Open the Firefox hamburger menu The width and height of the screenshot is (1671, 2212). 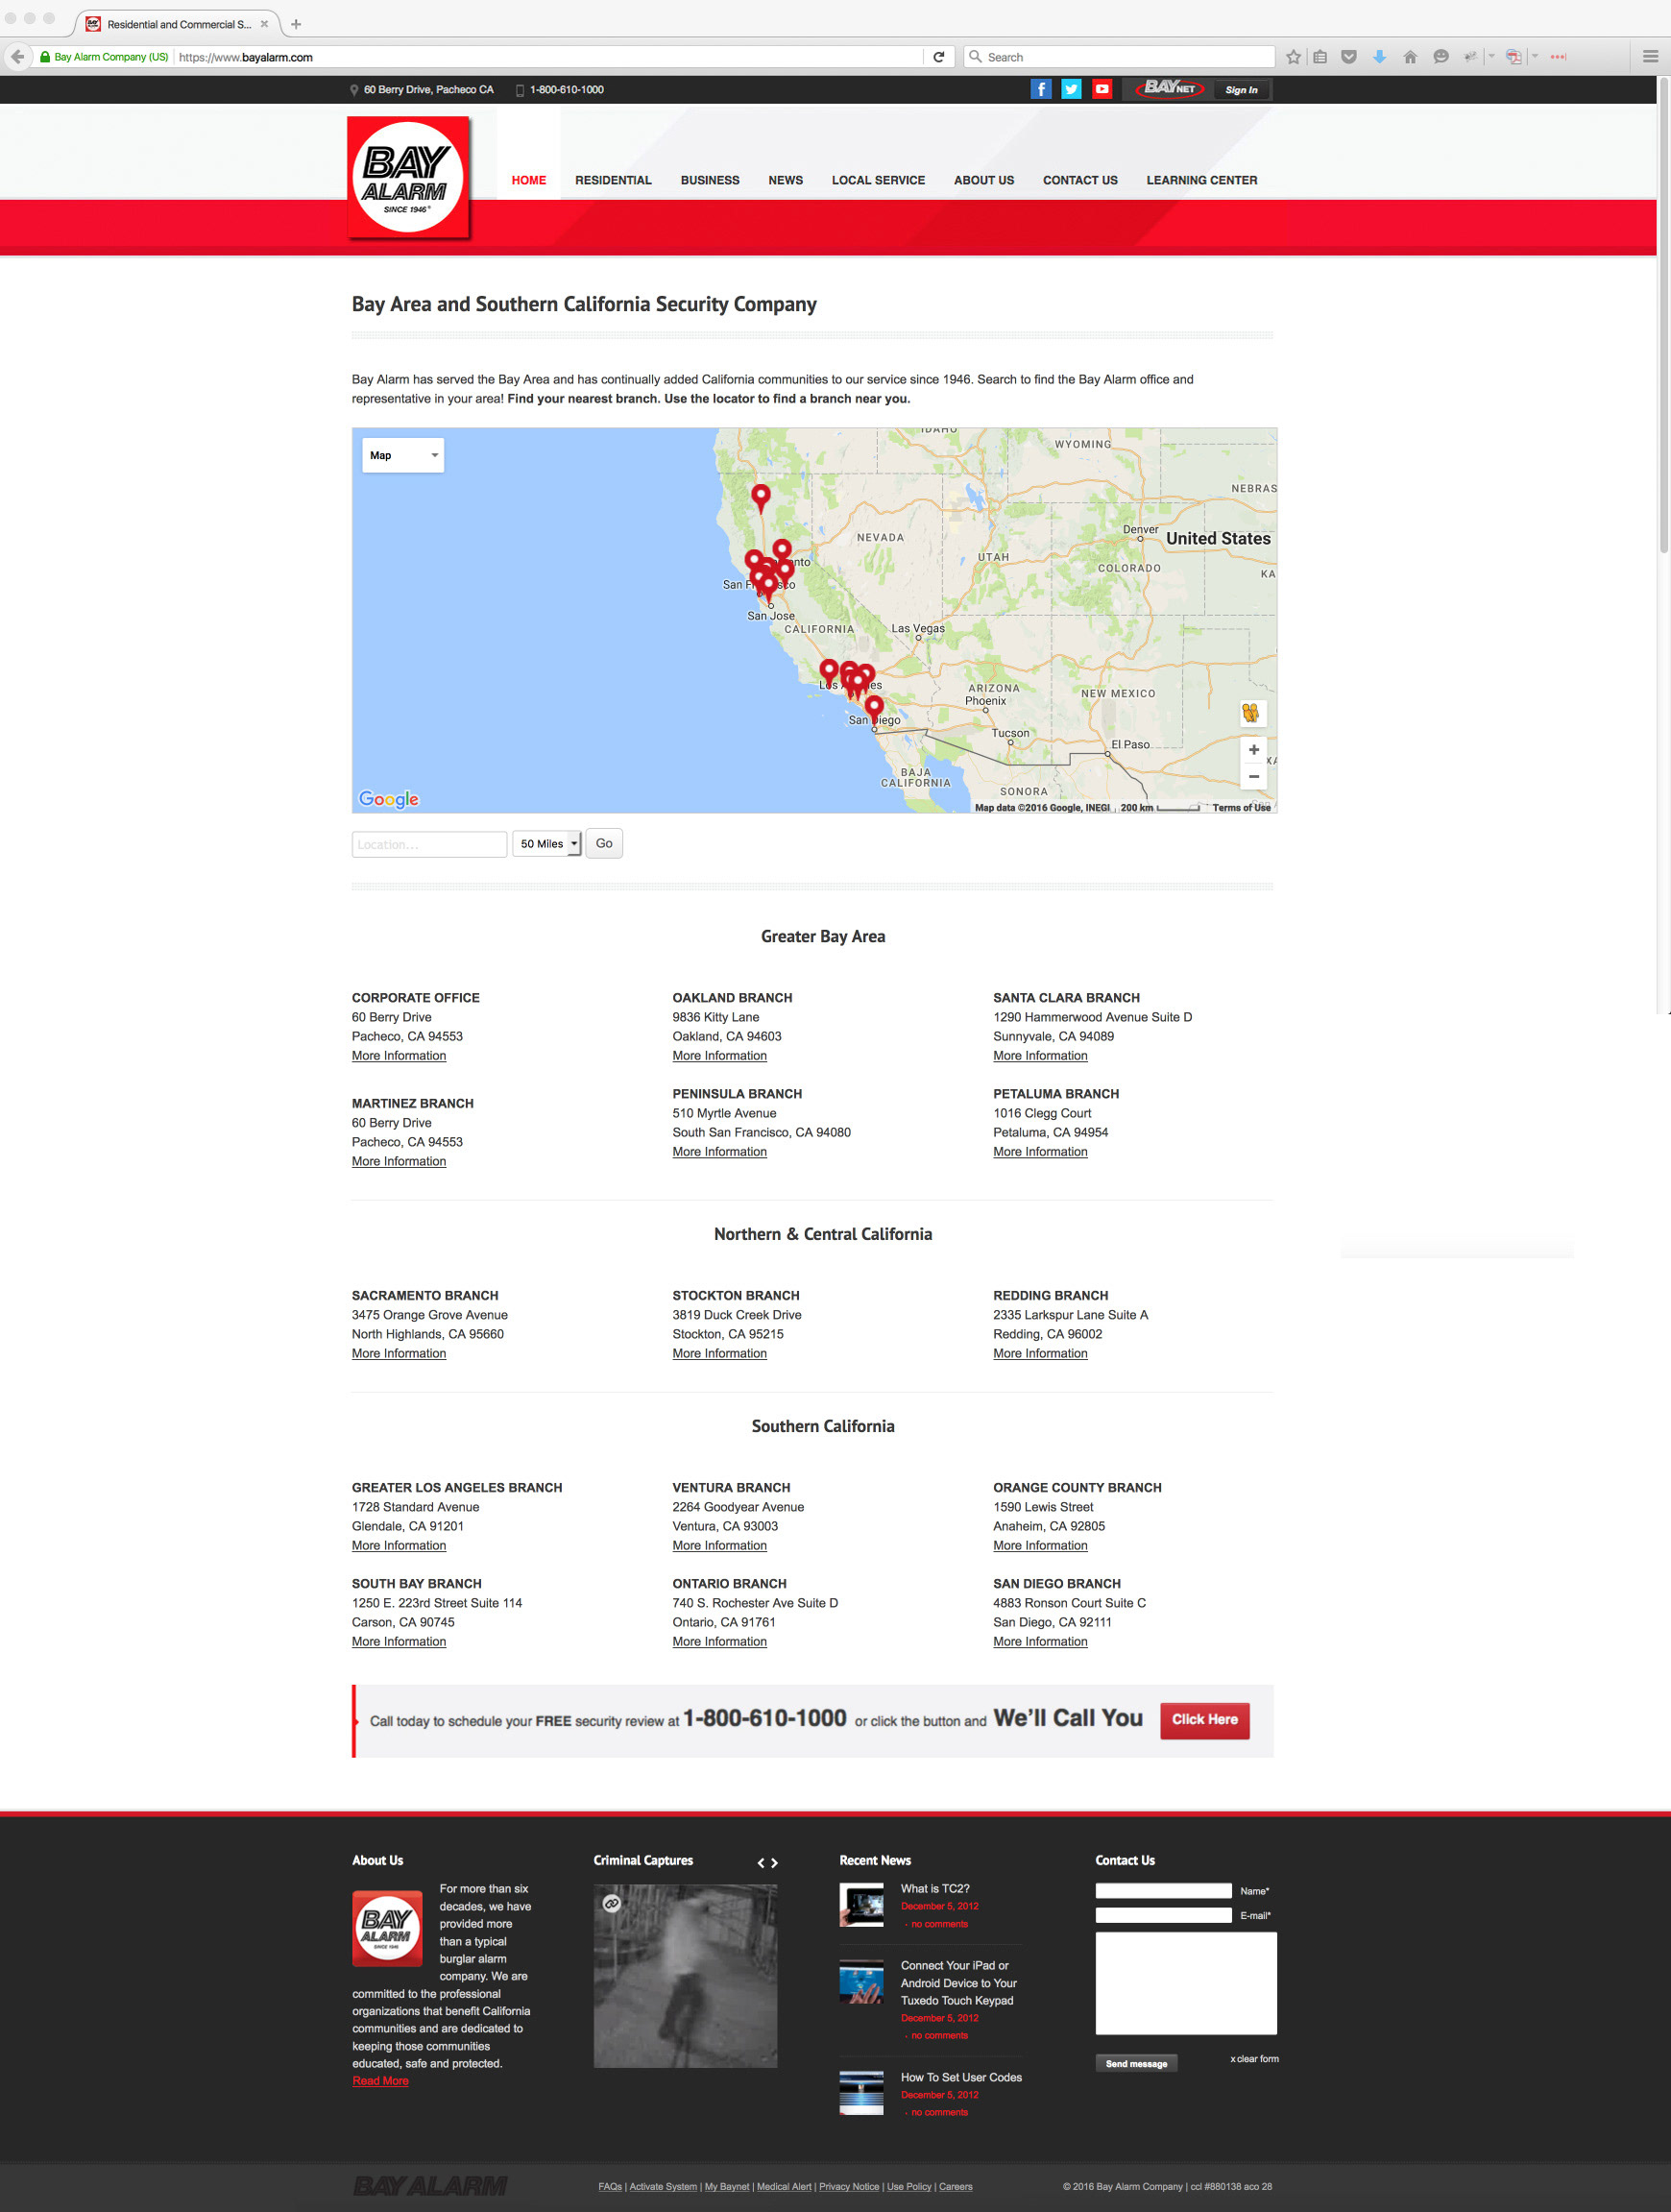tap(1650, 57)
